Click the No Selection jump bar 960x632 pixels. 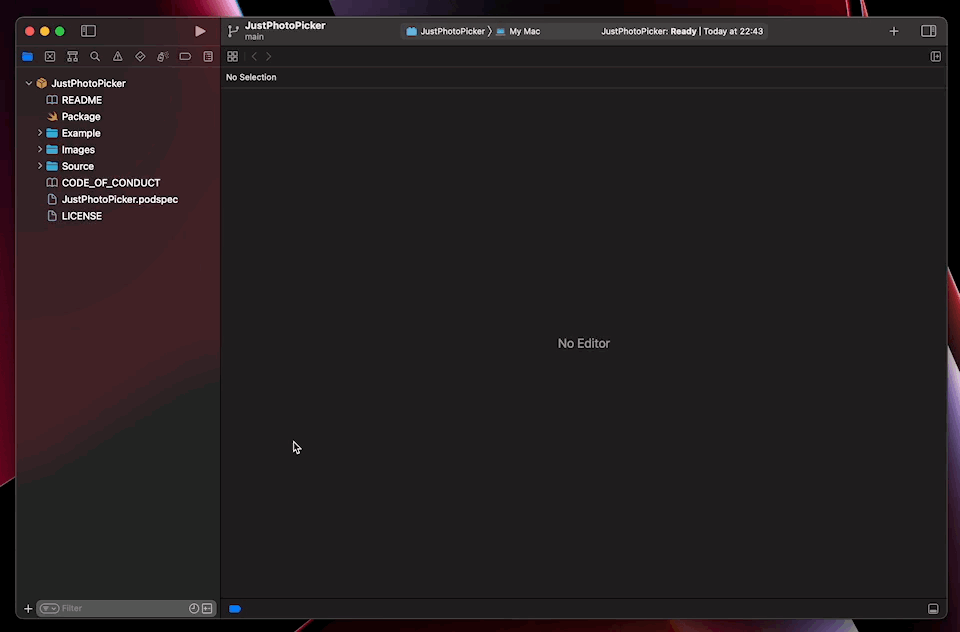pyautogui.click(x=251, y=77)
